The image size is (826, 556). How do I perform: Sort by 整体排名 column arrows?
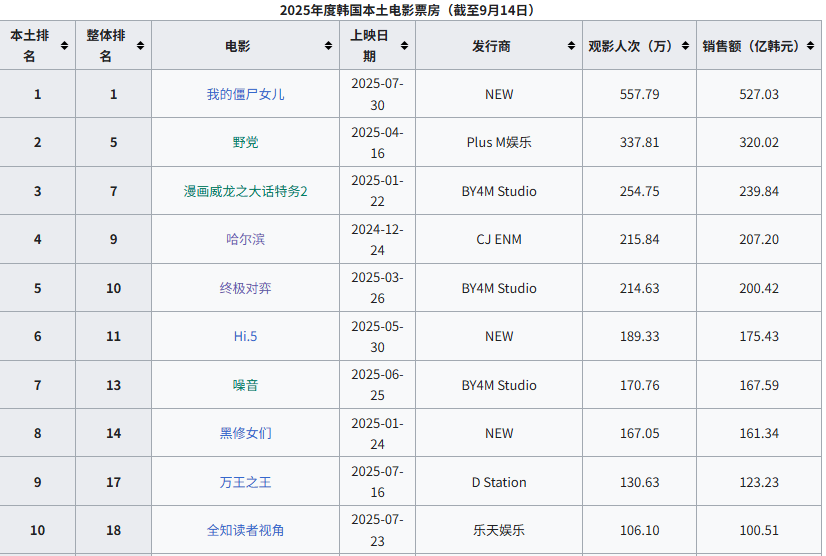[x=140, y=46]
